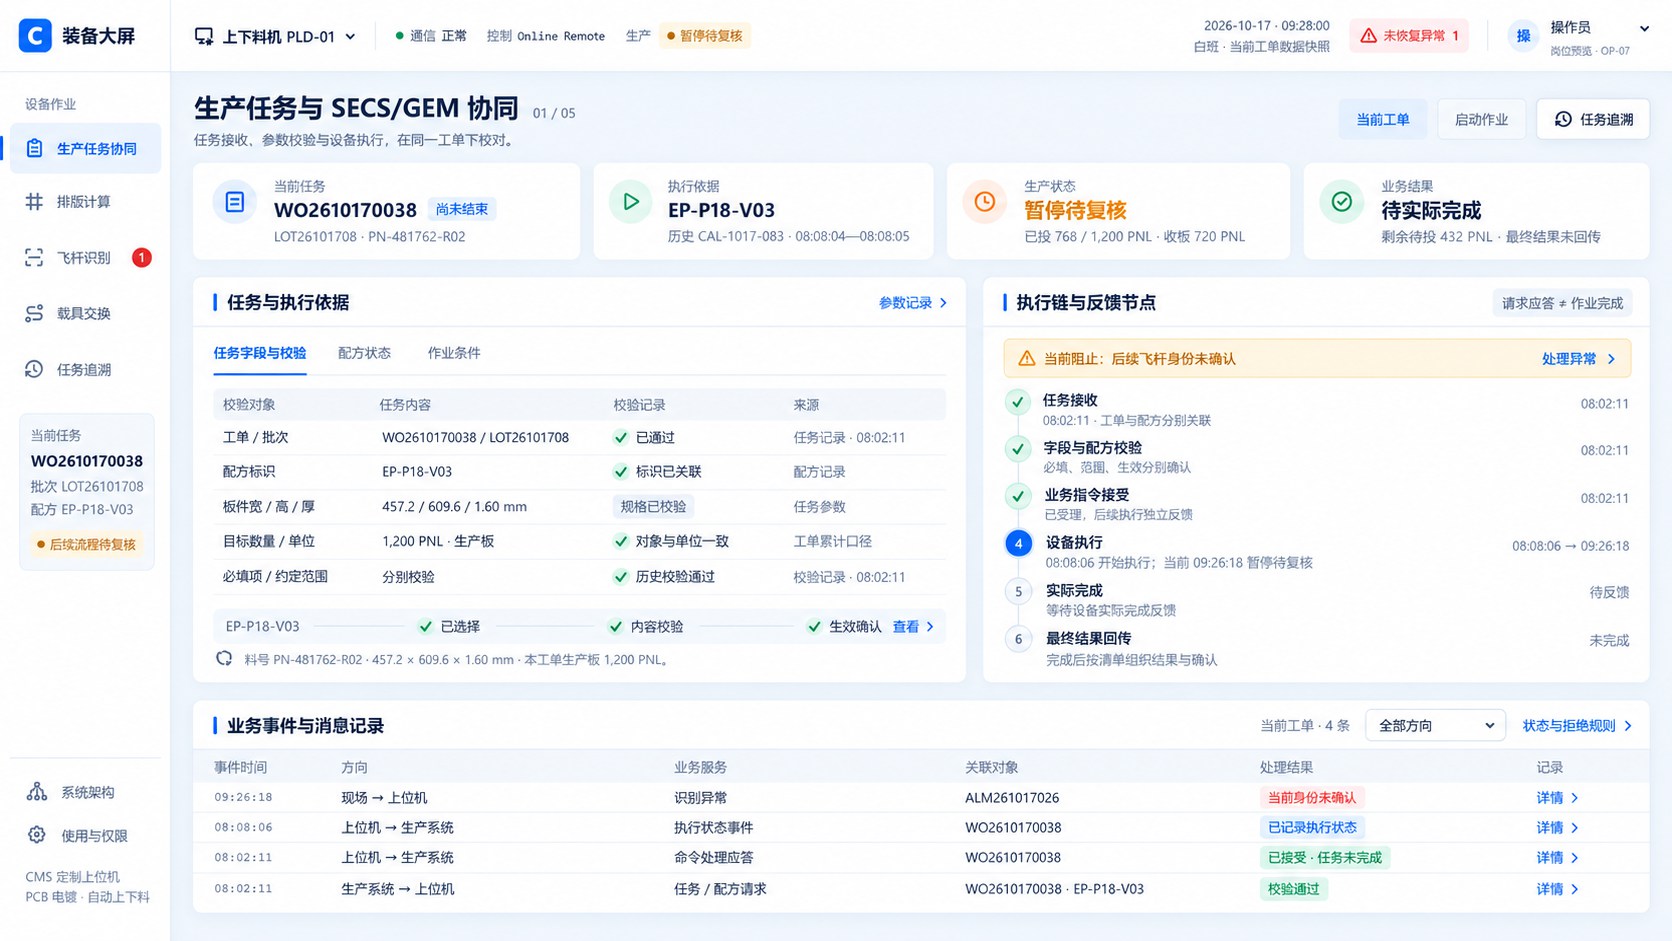This screenshot has width=1672, height=941.
Task: Switch to the 作业条件 tab
Action: point(454,353)
